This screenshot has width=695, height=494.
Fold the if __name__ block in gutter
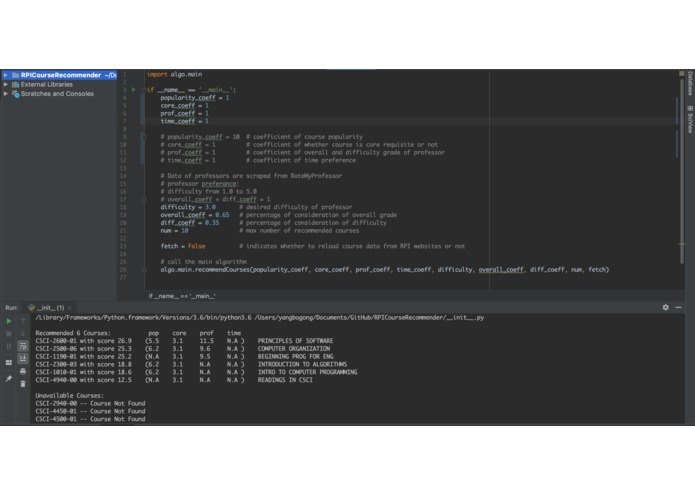pos(144,90)
